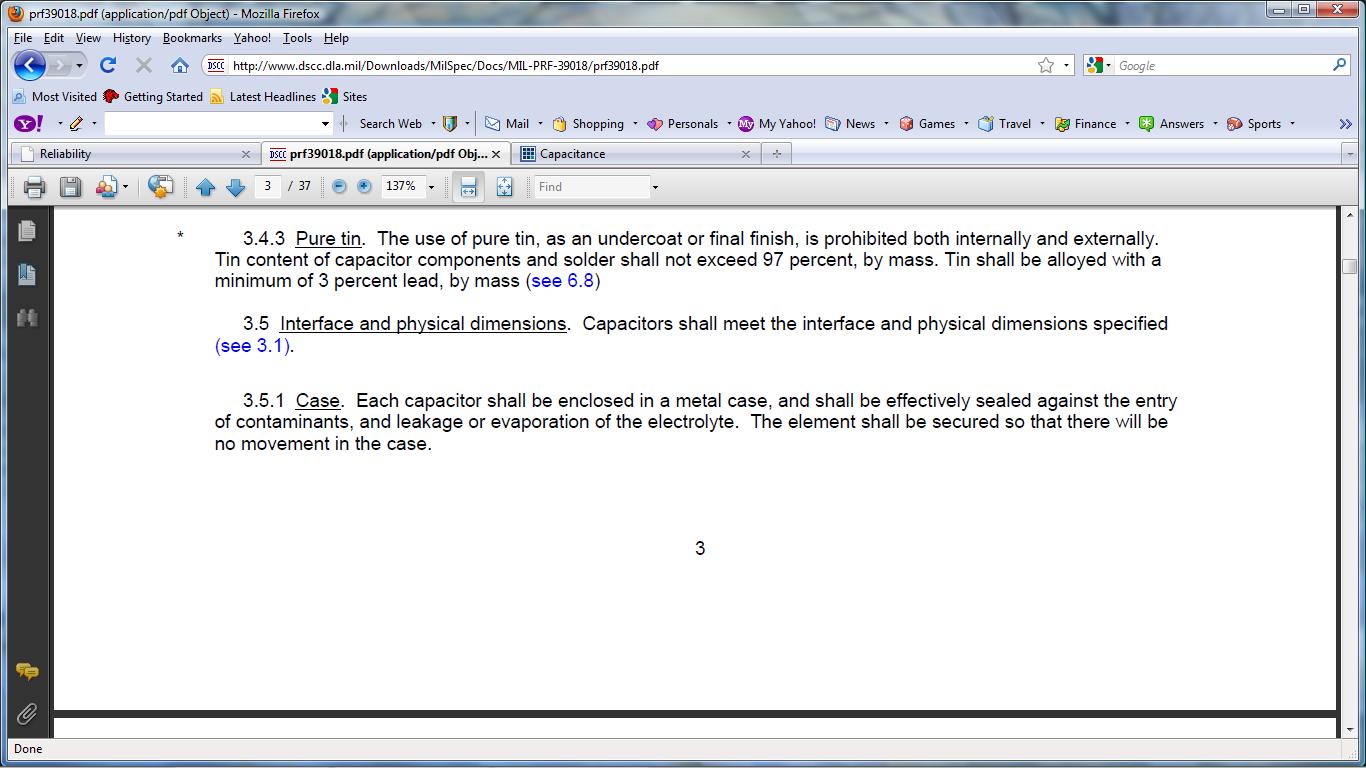
Task: Open the PDF Find options dropdown
Action: tap(655, 187)
